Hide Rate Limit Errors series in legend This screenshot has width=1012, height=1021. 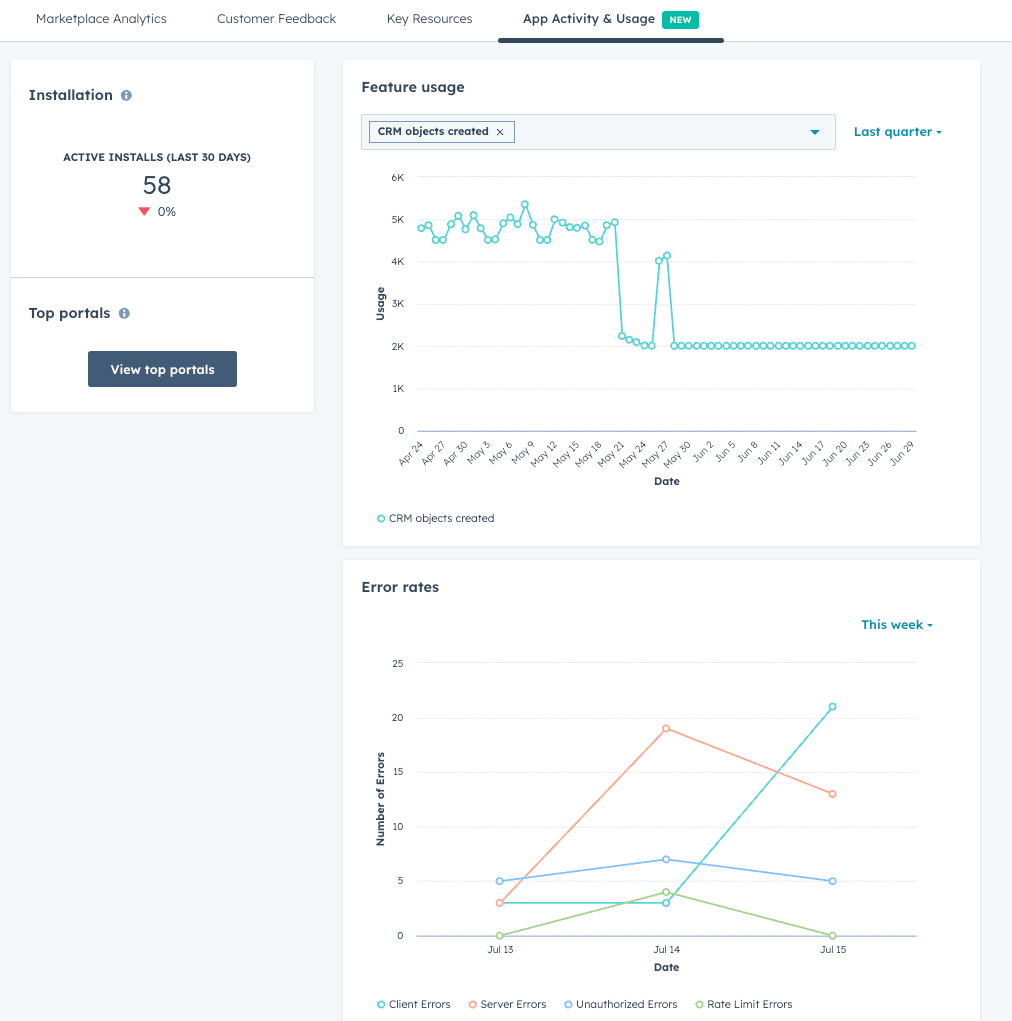(743, 1004)
